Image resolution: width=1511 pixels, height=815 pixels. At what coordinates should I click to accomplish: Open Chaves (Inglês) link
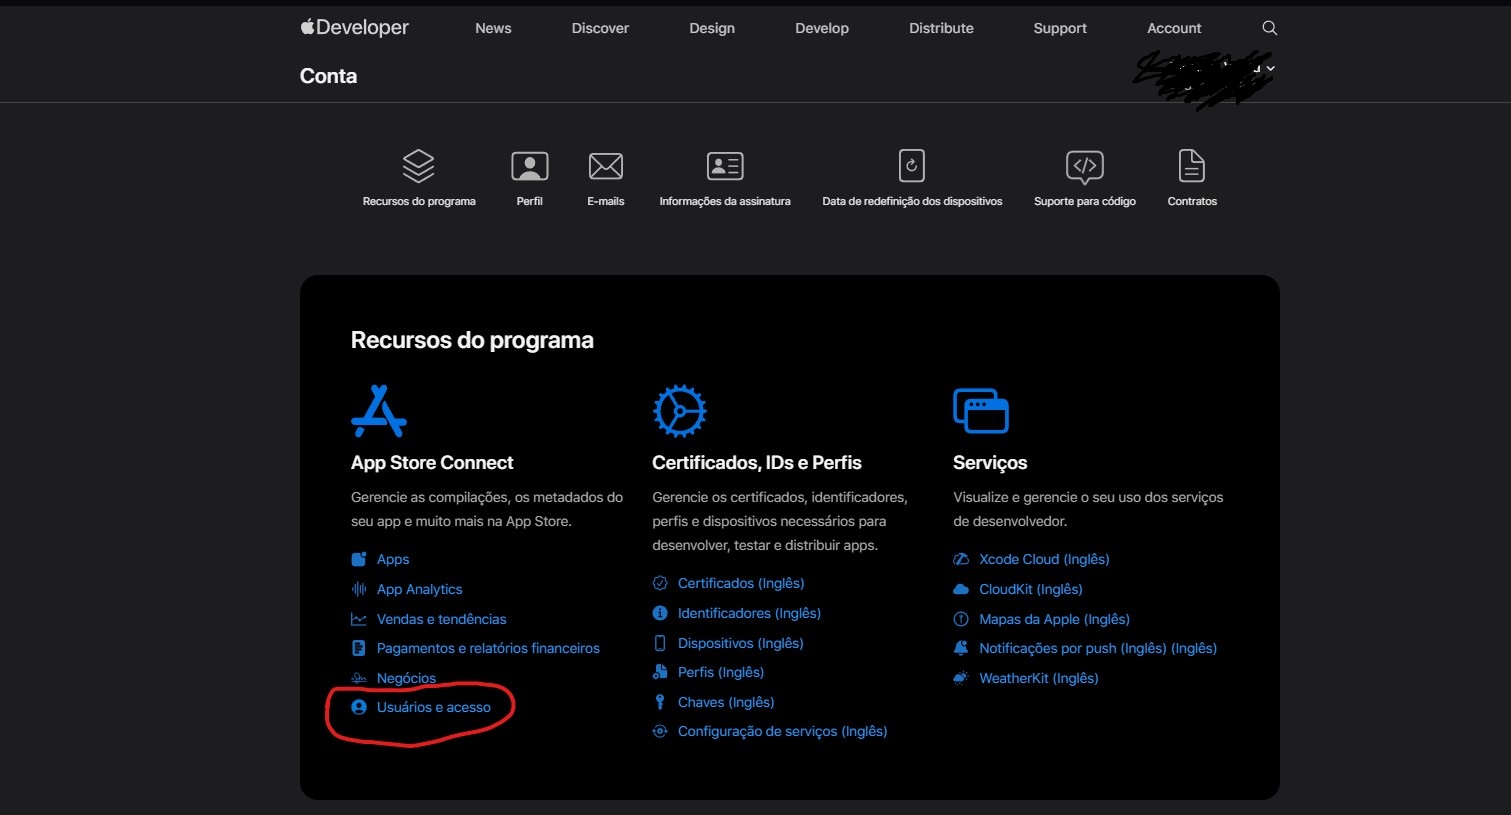(x=726, y=702)
